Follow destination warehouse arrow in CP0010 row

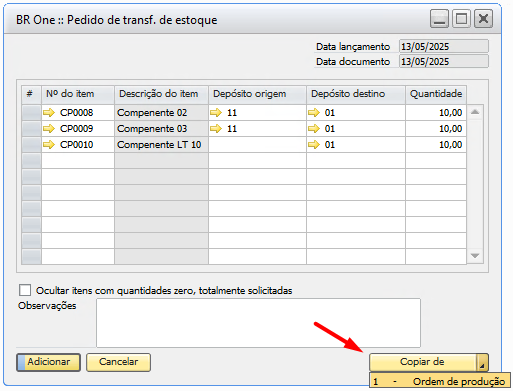pos(314,145)
